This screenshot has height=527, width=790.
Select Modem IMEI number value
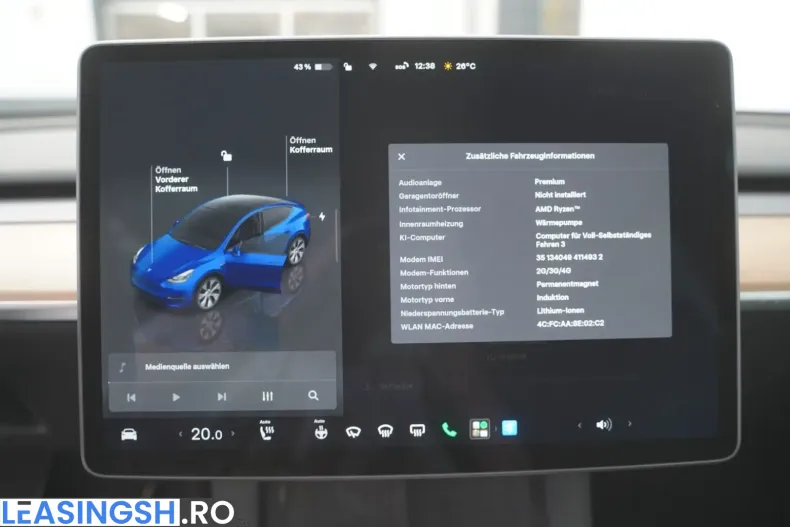[x=569, y=257]
